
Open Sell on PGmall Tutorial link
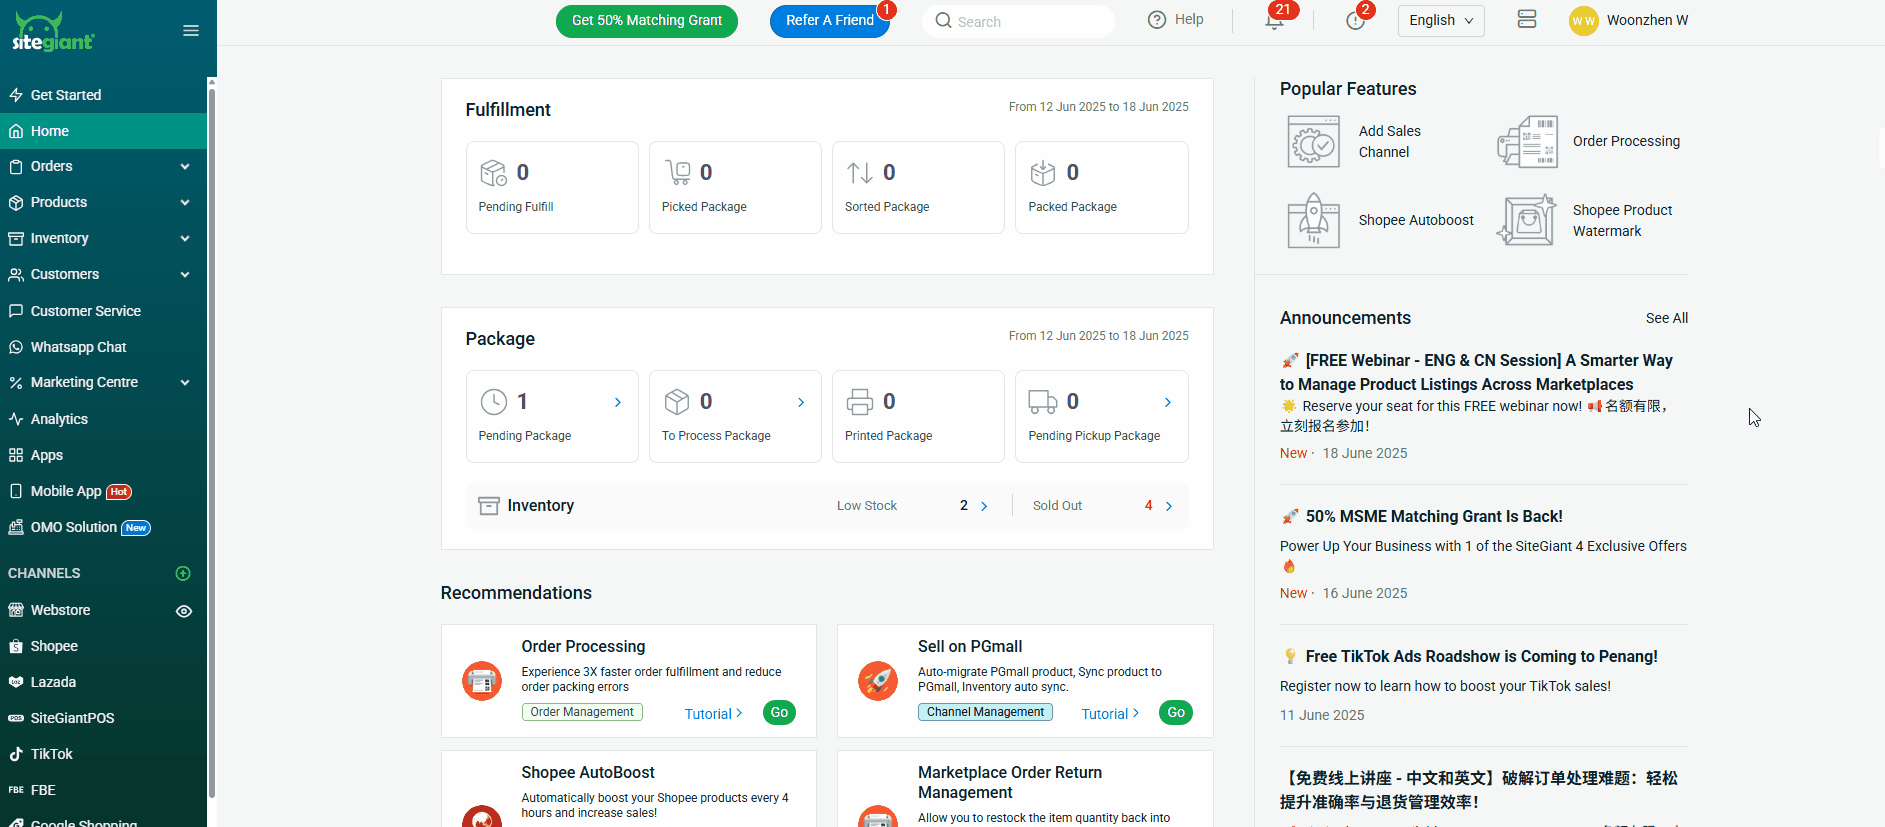pyautogui.click(x=1110, y=714)
